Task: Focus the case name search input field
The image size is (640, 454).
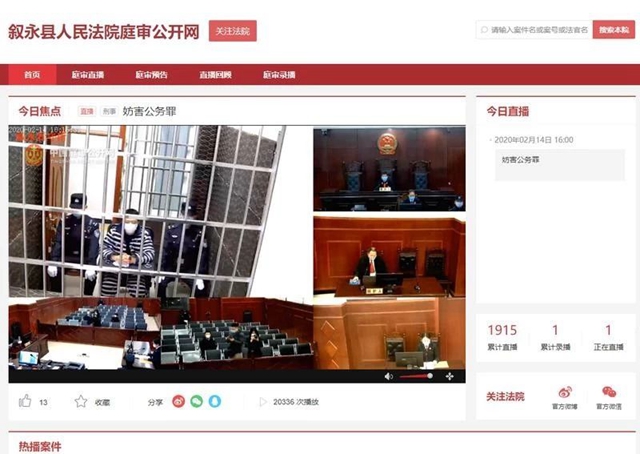Action: (534, 30)
